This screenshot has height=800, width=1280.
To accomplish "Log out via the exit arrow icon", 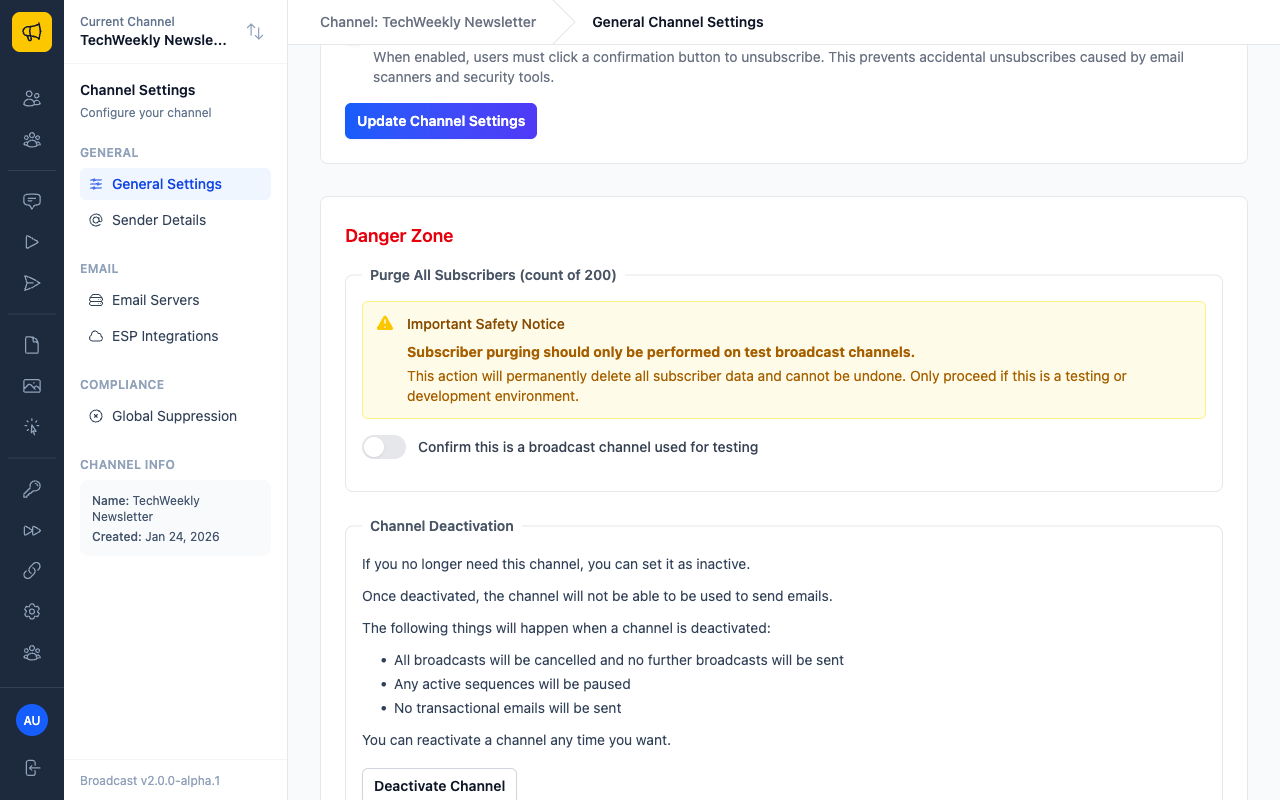I will (32, 768).
